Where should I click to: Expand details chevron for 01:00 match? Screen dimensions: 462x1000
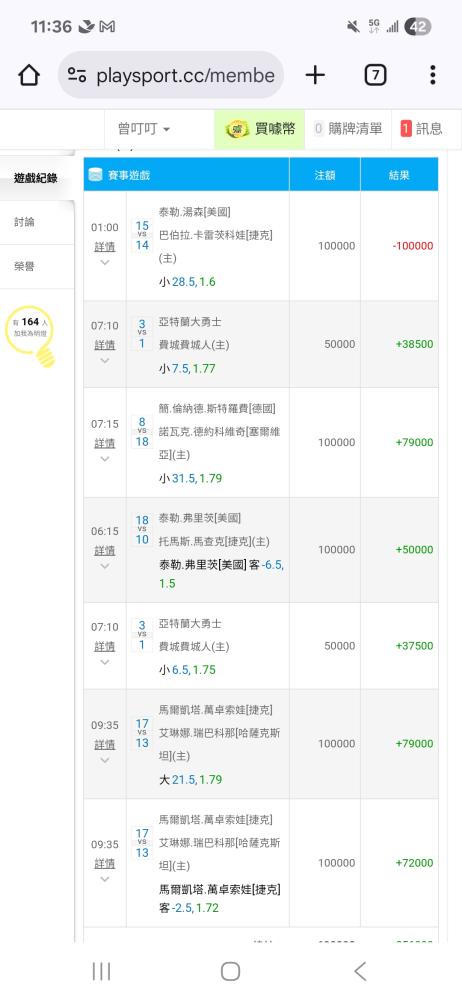pyautogui.click(x=105, y=262)
